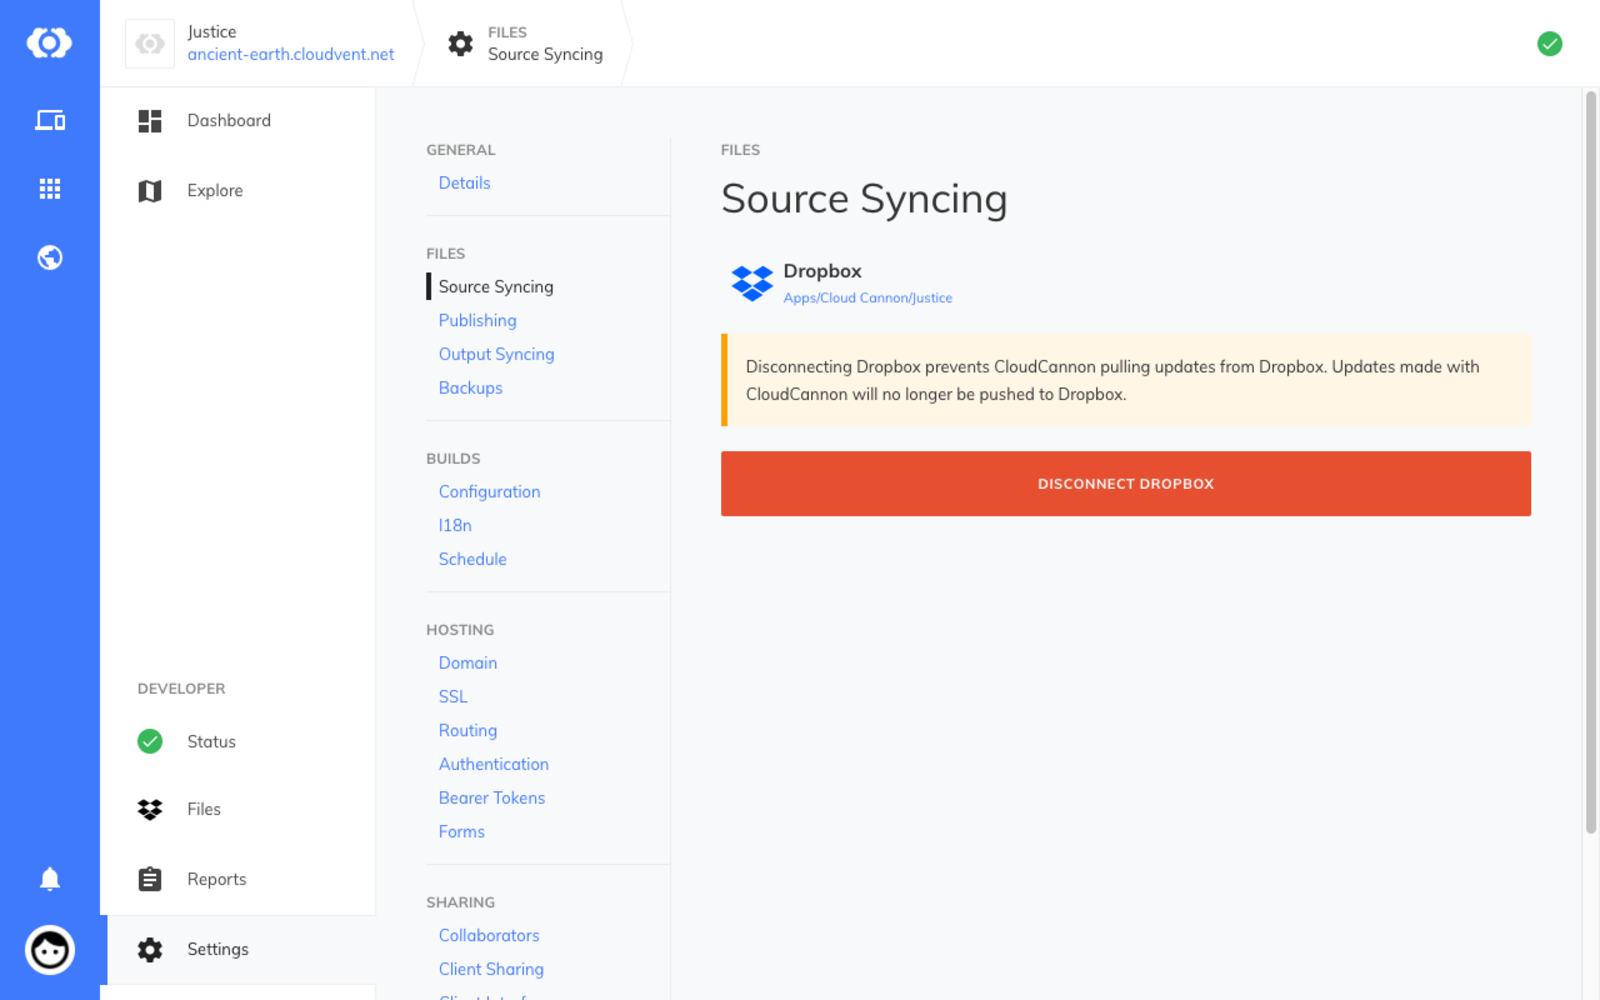Click the green sync status checkmark

(1550, 44)
